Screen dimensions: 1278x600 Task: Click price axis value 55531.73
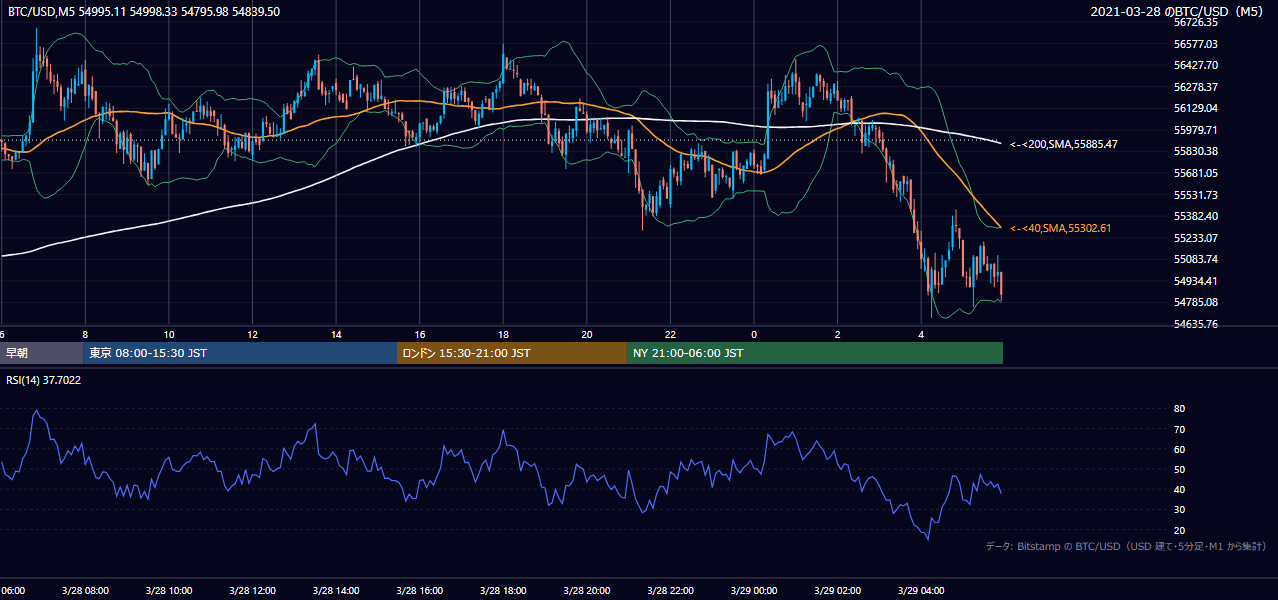click(1195, 195)
